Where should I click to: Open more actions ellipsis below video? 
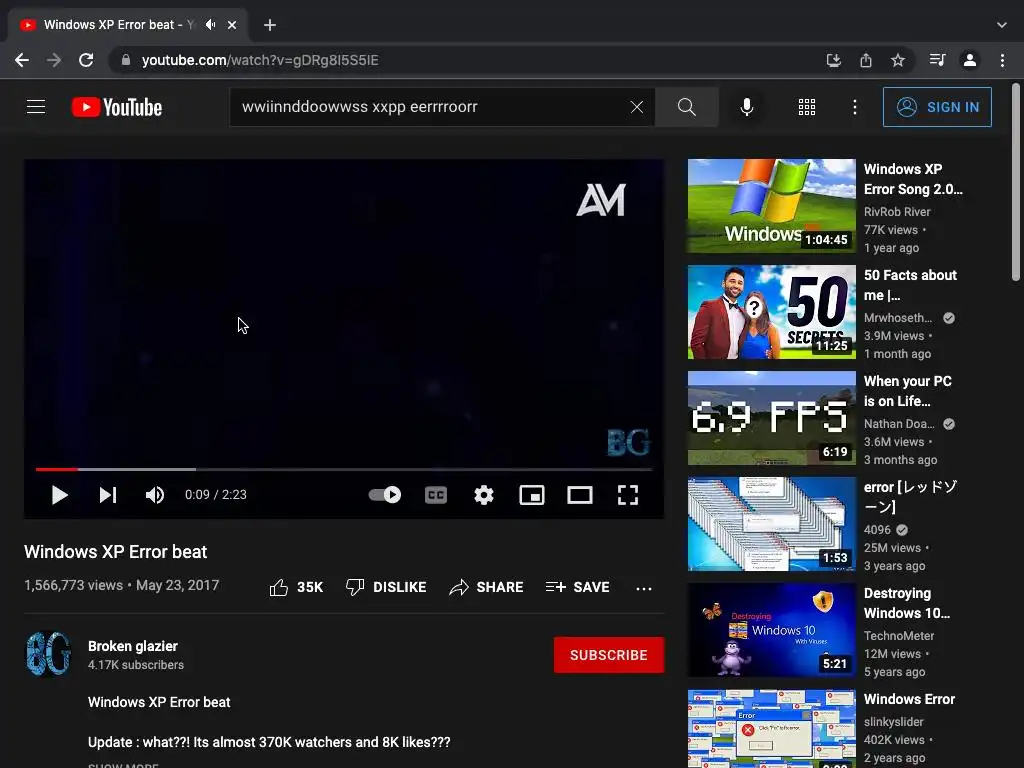point(644,588)
